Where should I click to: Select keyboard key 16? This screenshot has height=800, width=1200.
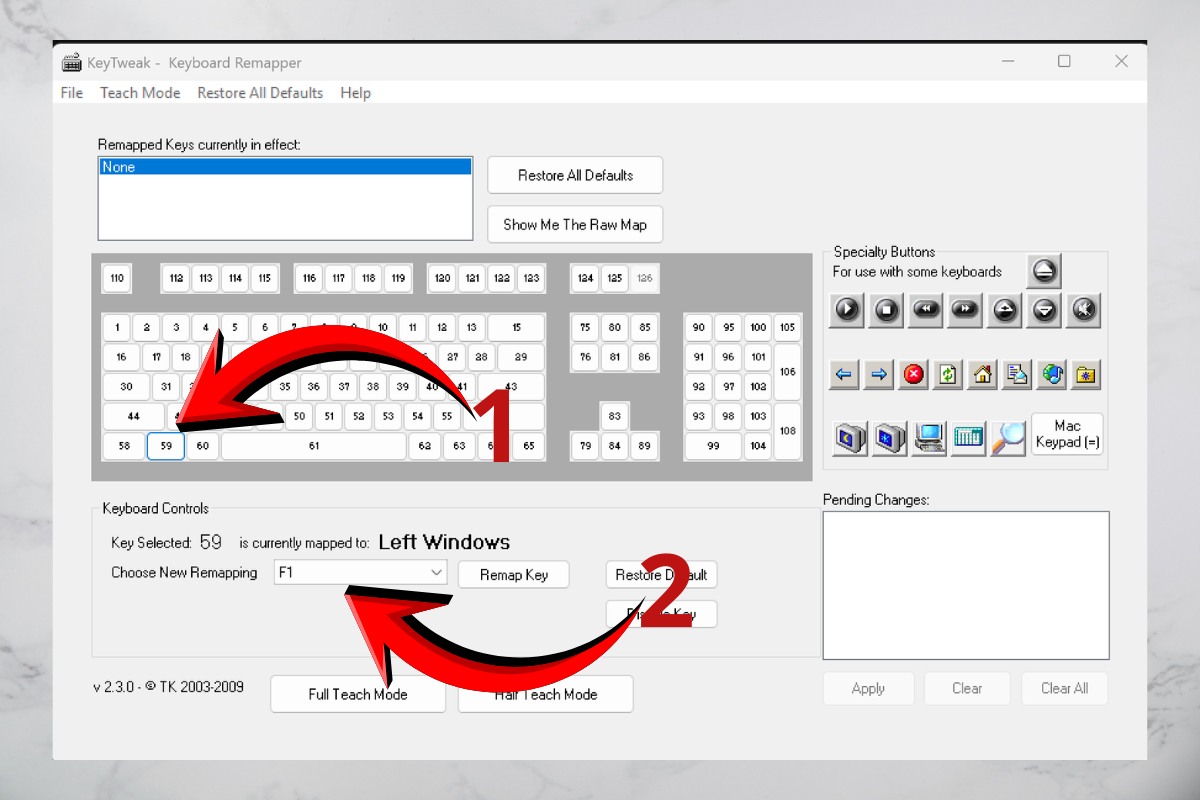pos(121,357)
